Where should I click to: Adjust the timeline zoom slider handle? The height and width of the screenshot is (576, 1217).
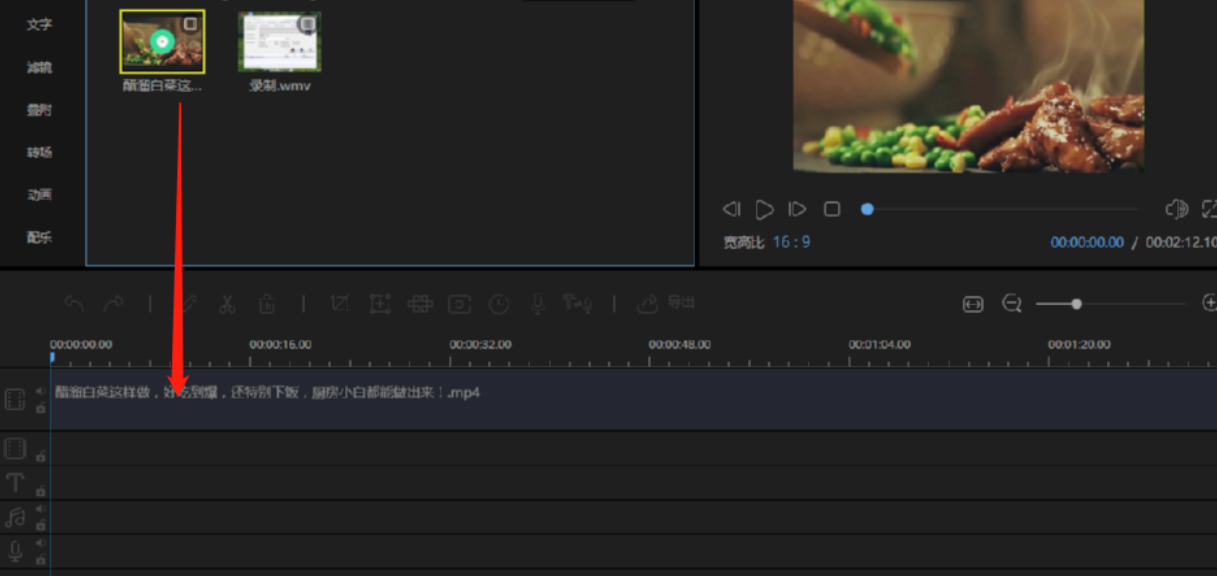(1076, 303)
